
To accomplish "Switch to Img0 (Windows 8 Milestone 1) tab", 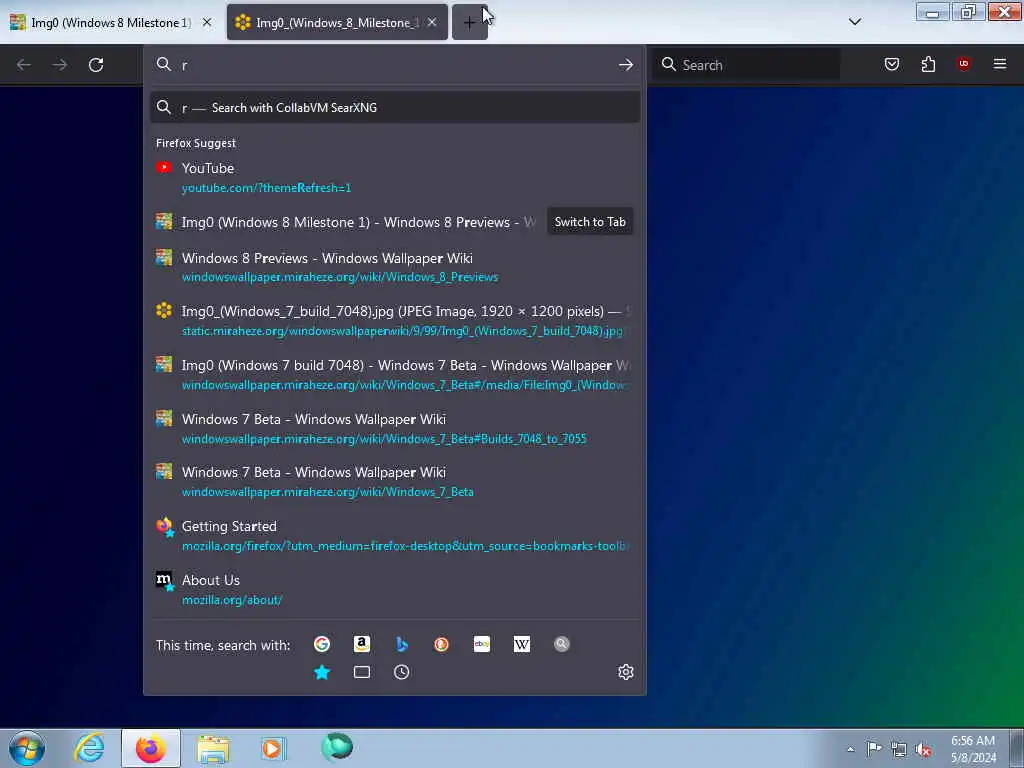I will pyautogui.click(x=111, y=23).
